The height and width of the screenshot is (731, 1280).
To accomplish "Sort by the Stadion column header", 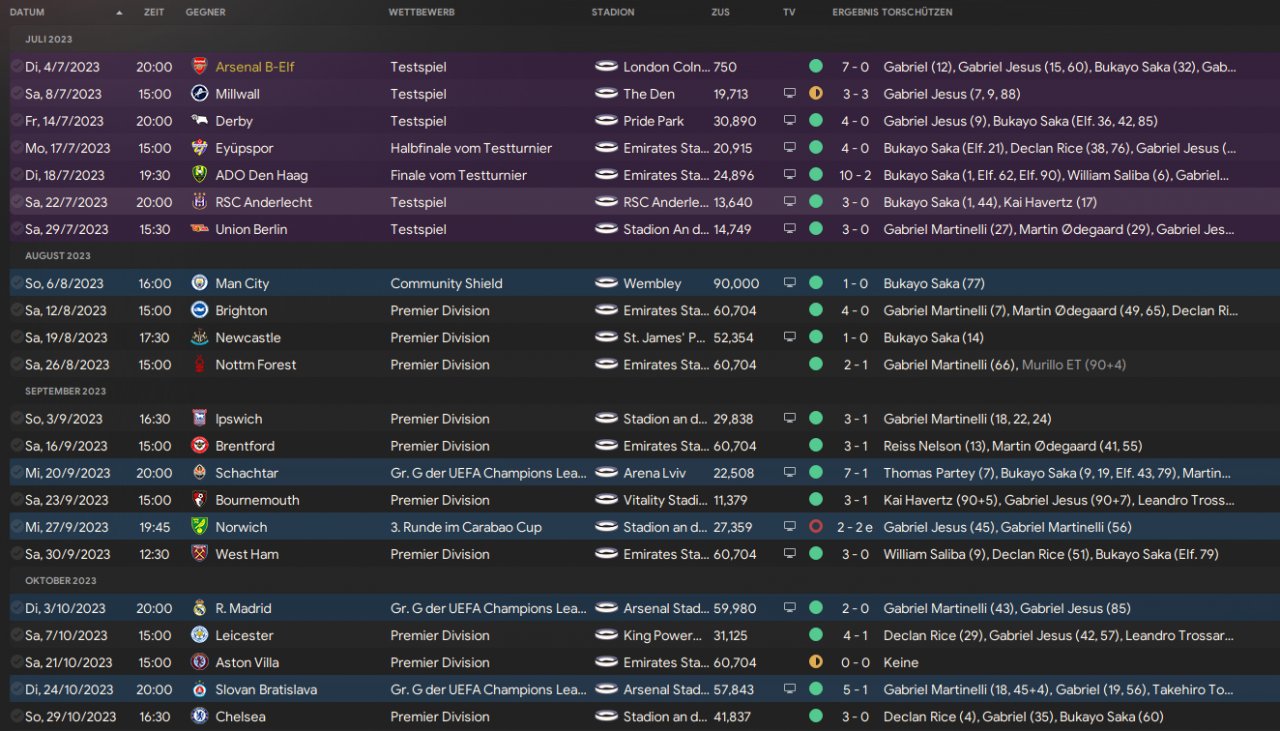I will point(613,12).
